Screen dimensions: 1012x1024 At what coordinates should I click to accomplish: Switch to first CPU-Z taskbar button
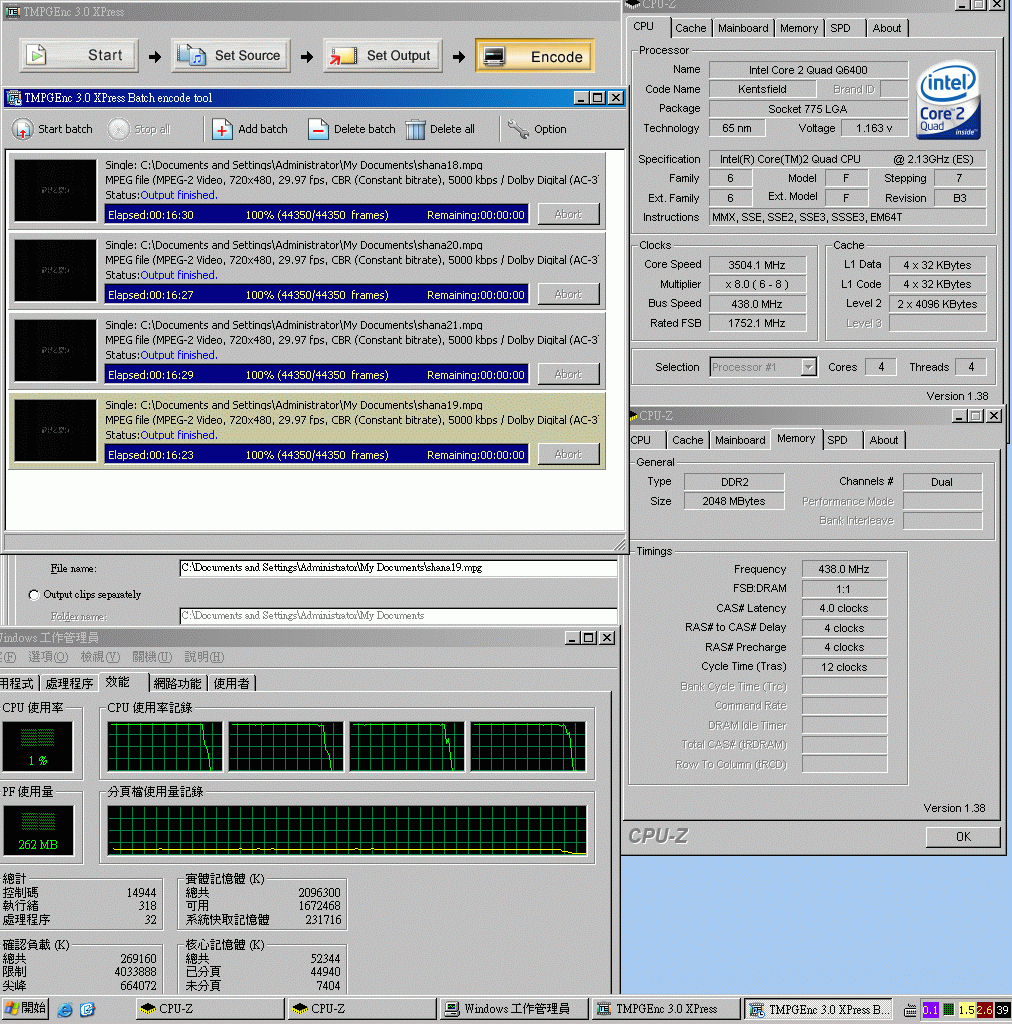click(x=210, y=1009)
